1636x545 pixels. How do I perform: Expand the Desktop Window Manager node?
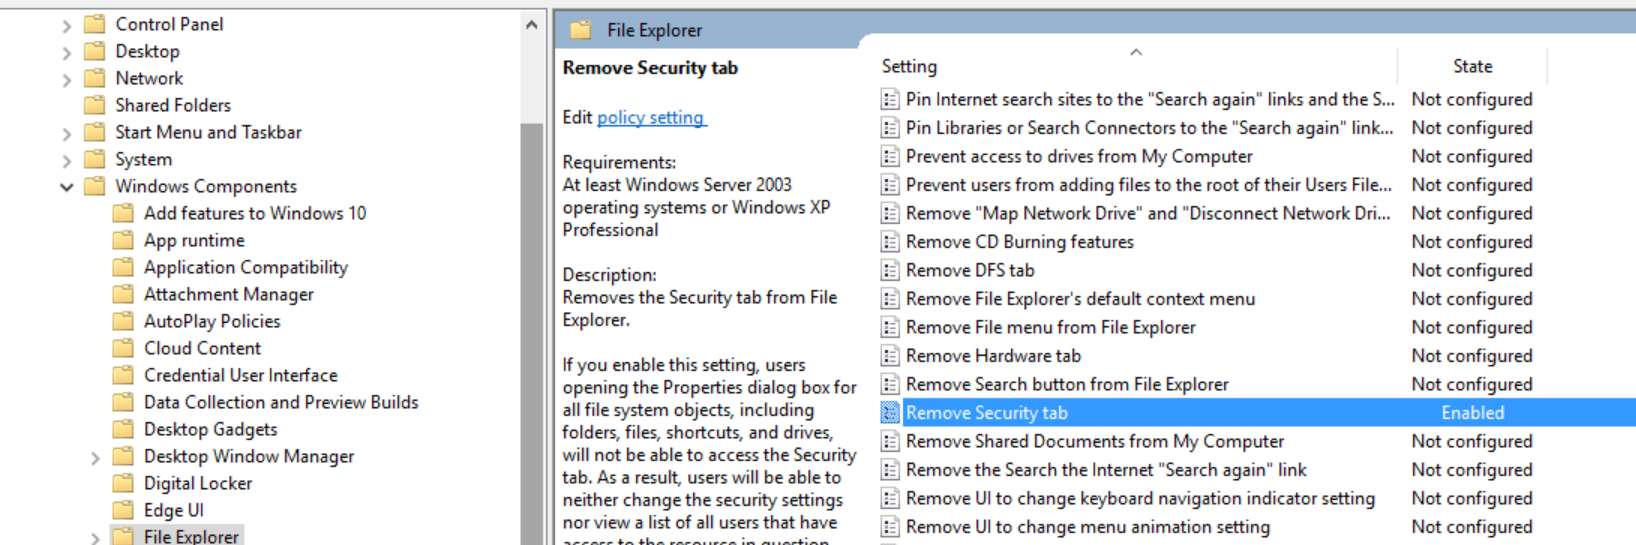point(95,458)
